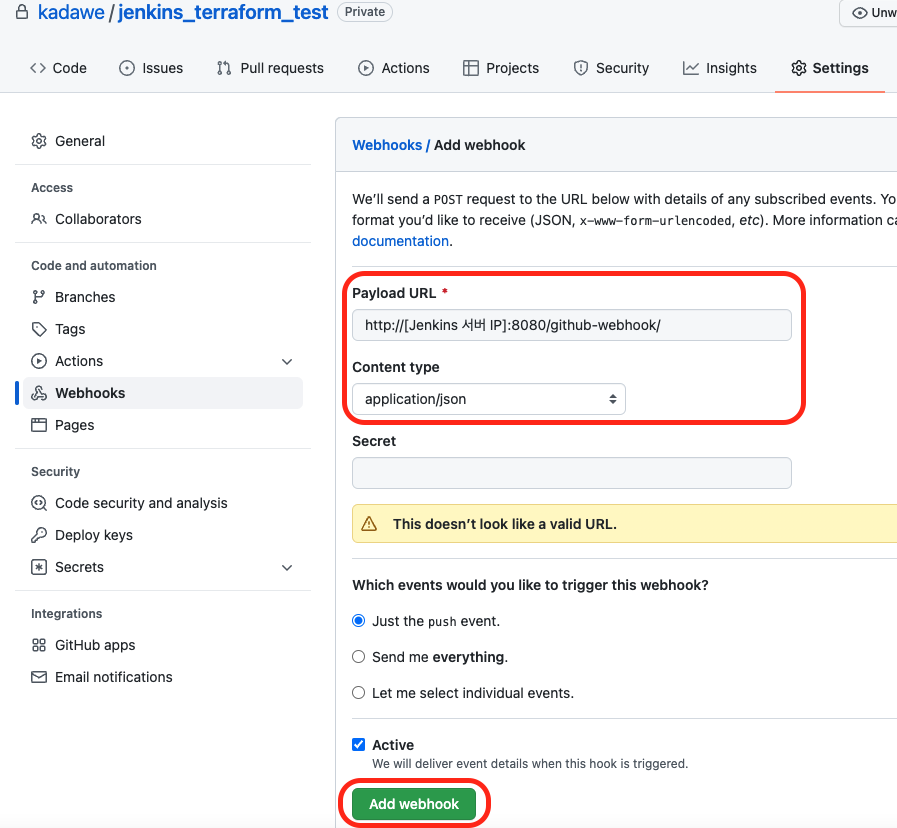Image resolution: width=897 pixels, height=828 pixels.
Task: Click the Pages browser icon
Action: (x=39, y=425)
